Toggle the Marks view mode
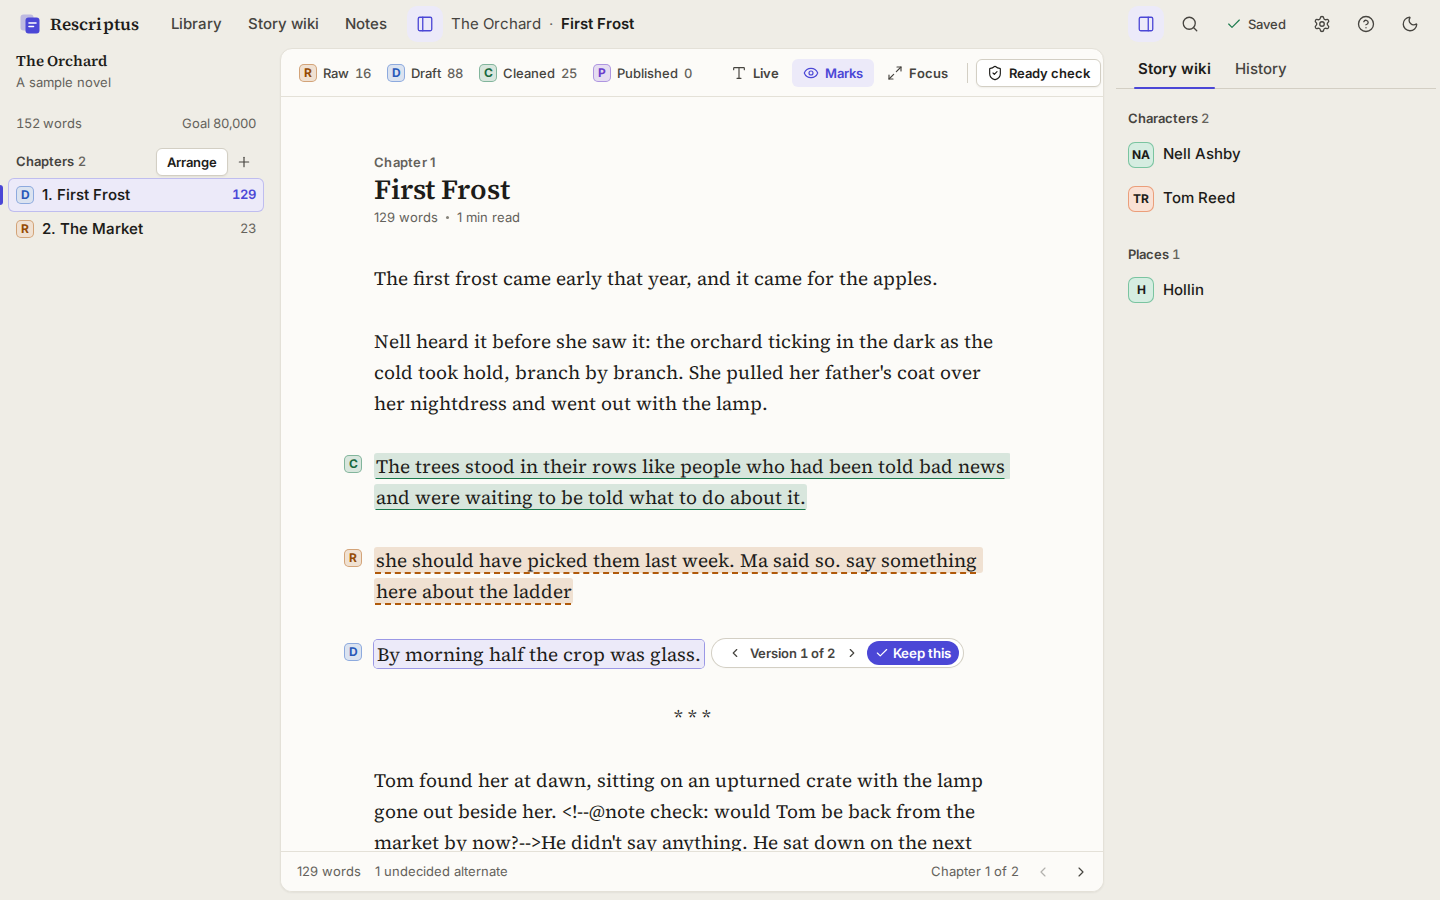Viewport: 1440px width, 900px height. (x=833, y=73)
